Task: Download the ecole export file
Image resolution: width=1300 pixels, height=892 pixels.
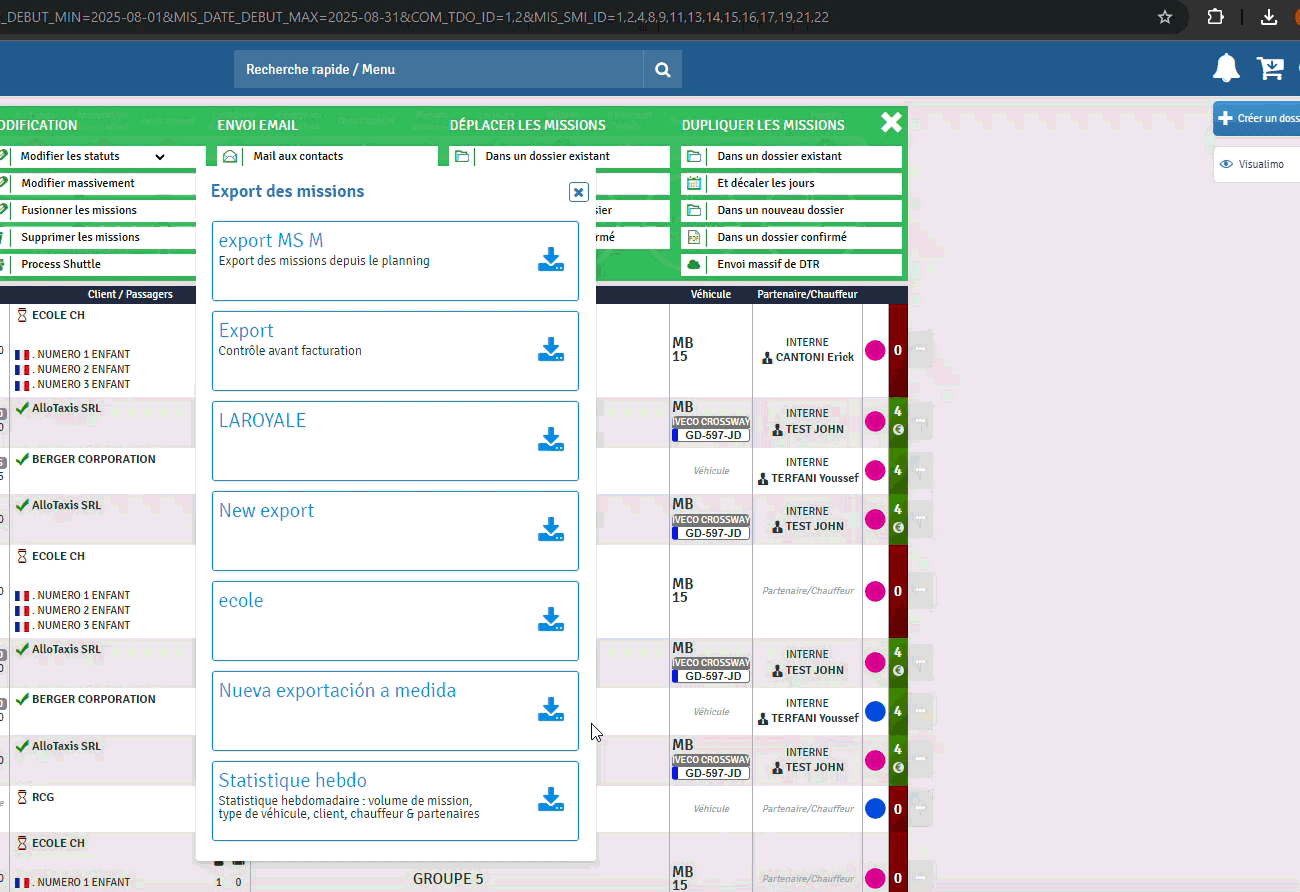Action: coord(551,620)
